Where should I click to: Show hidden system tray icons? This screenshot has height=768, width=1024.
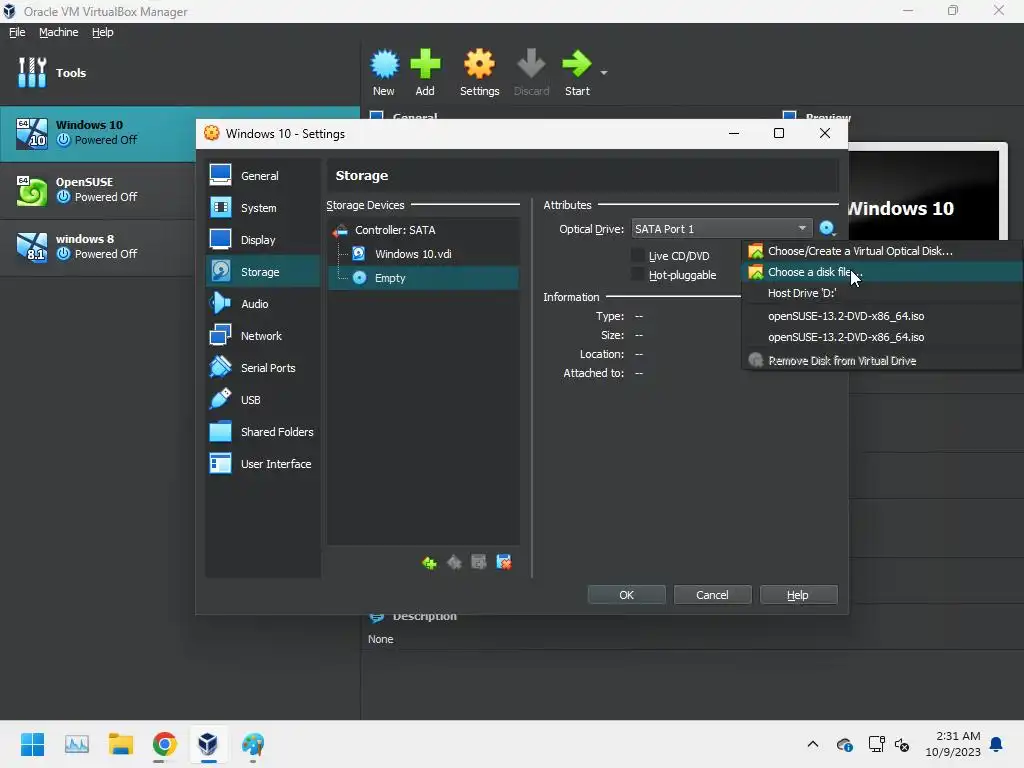[x=813, y=744]
